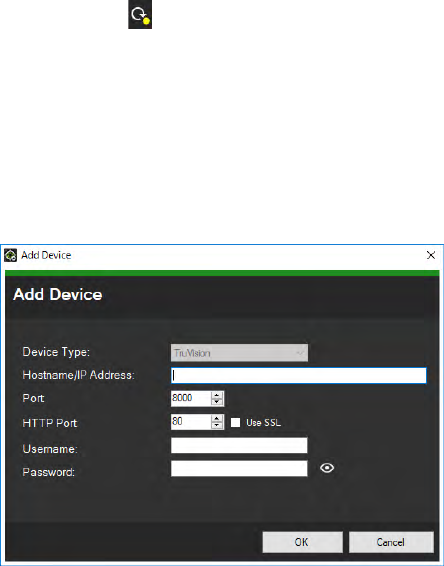Decrease the Port value with down arrow
The width and height of the screenshot is (444, 566).
point(217,402)
